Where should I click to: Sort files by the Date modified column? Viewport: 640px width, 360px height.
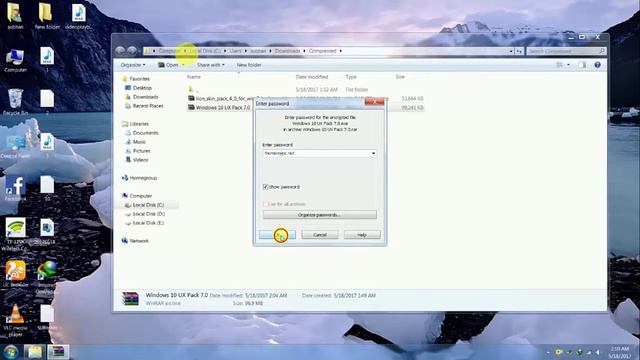[x=312, y=77]
